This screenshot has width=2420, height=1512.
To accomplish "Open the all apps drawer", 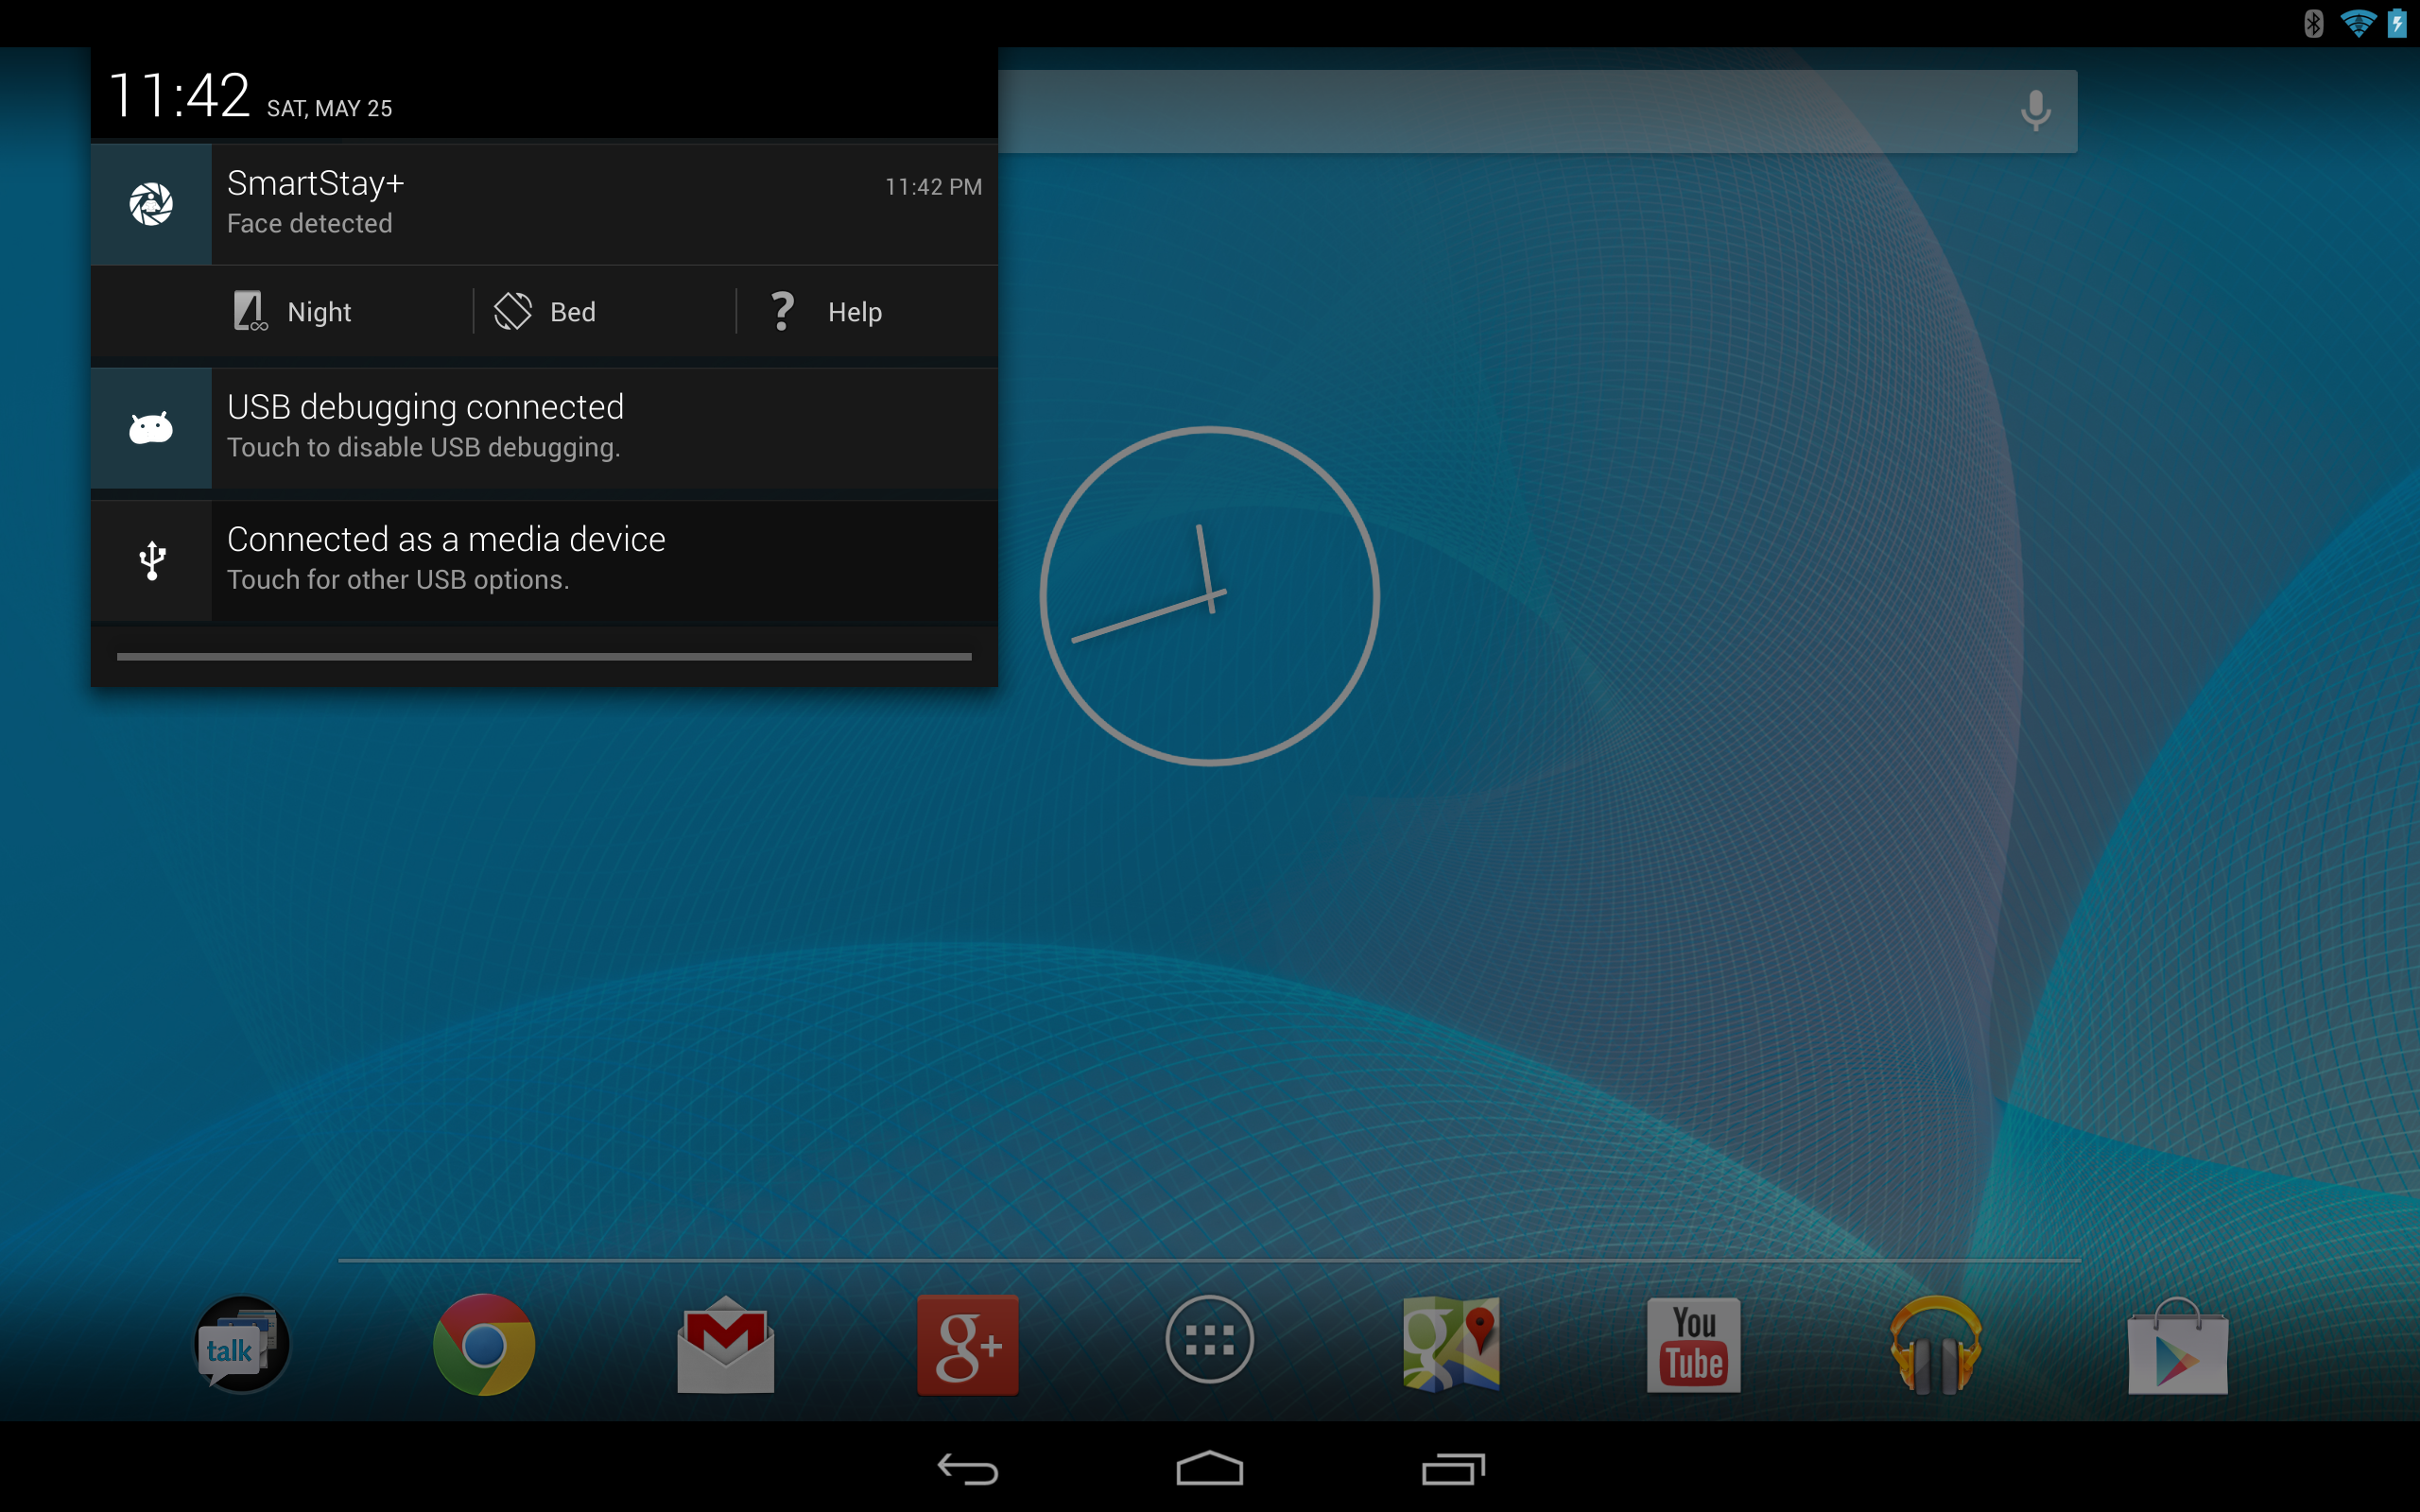I will point(1210,1340).
